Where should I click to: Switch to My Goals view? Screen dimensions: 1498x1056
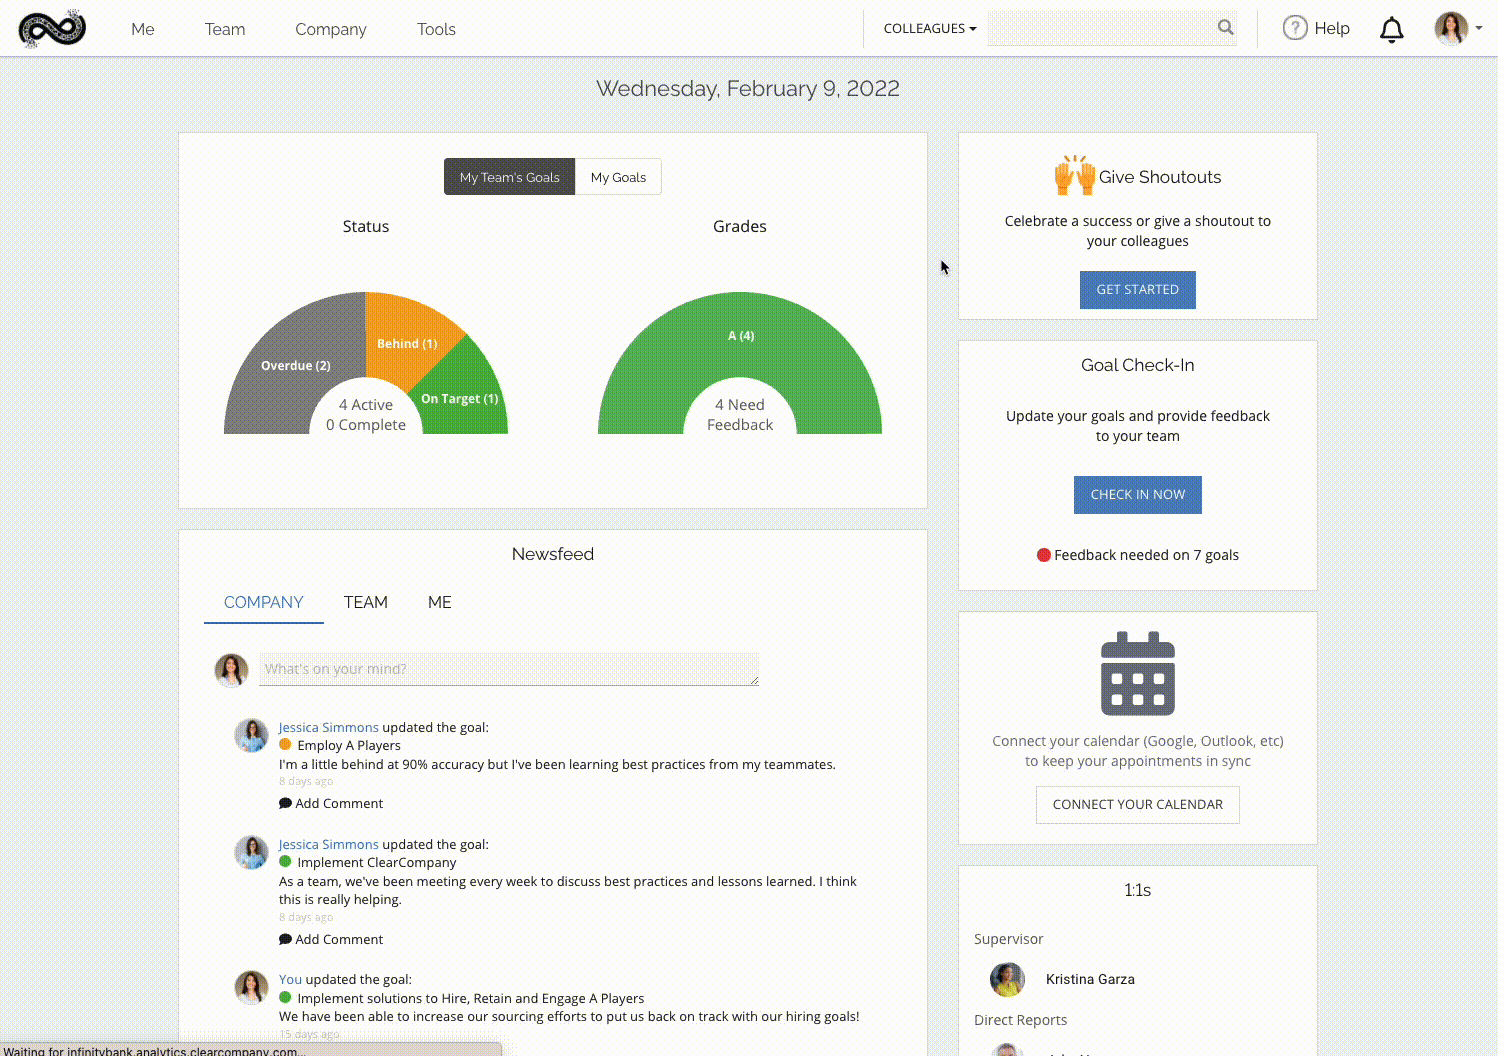coord(618,177)
